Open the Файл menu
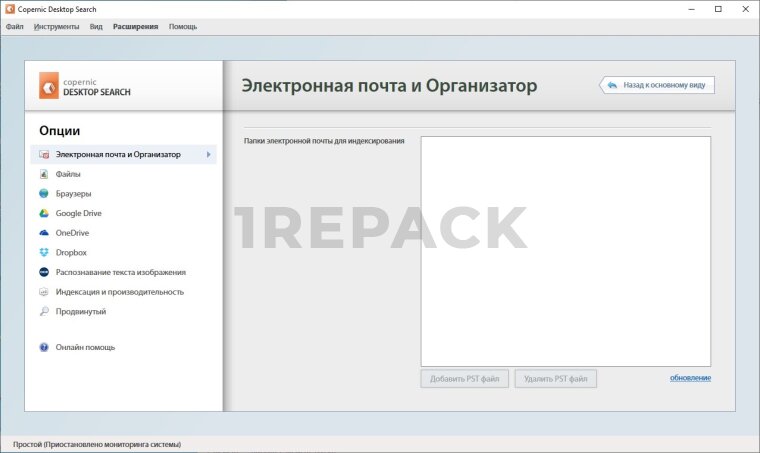This screenshot has width=760, height=453. (x=14, y=27)
